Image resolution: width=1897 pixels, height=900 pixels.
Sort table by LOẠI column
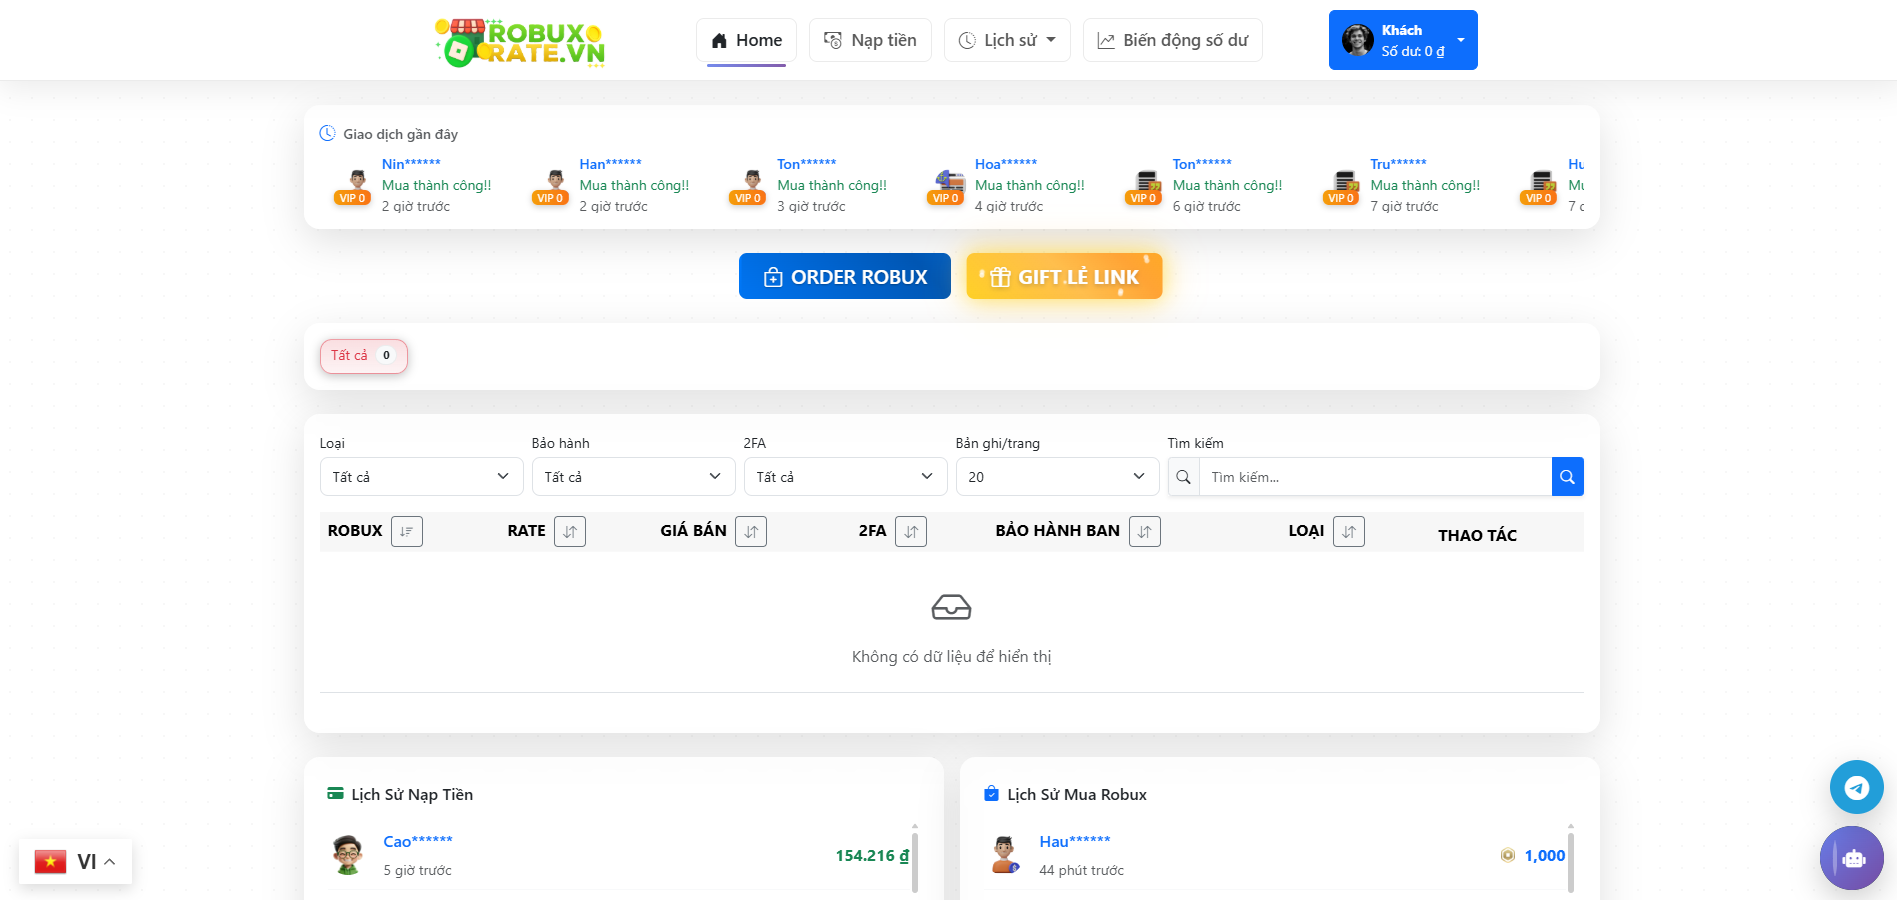coord(1348,532)
